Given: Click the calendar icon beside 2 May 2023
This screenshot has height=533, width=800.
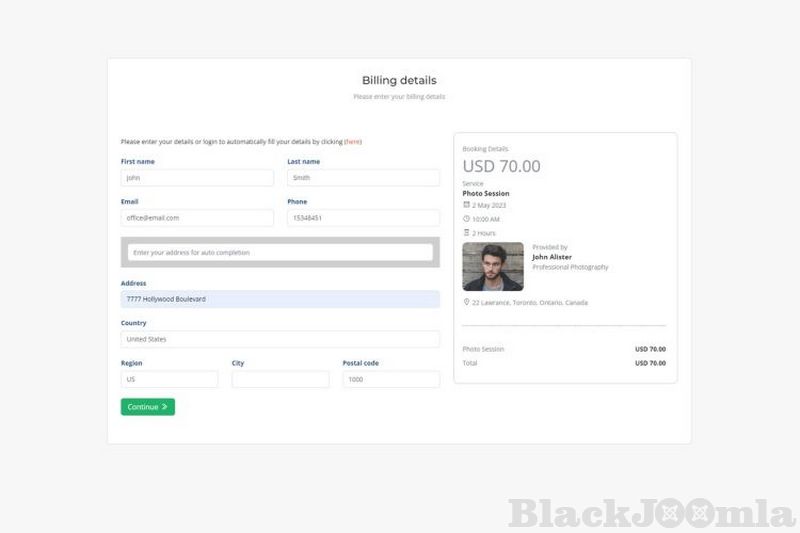Looking at the screenshot, I should tap(466, 205).
